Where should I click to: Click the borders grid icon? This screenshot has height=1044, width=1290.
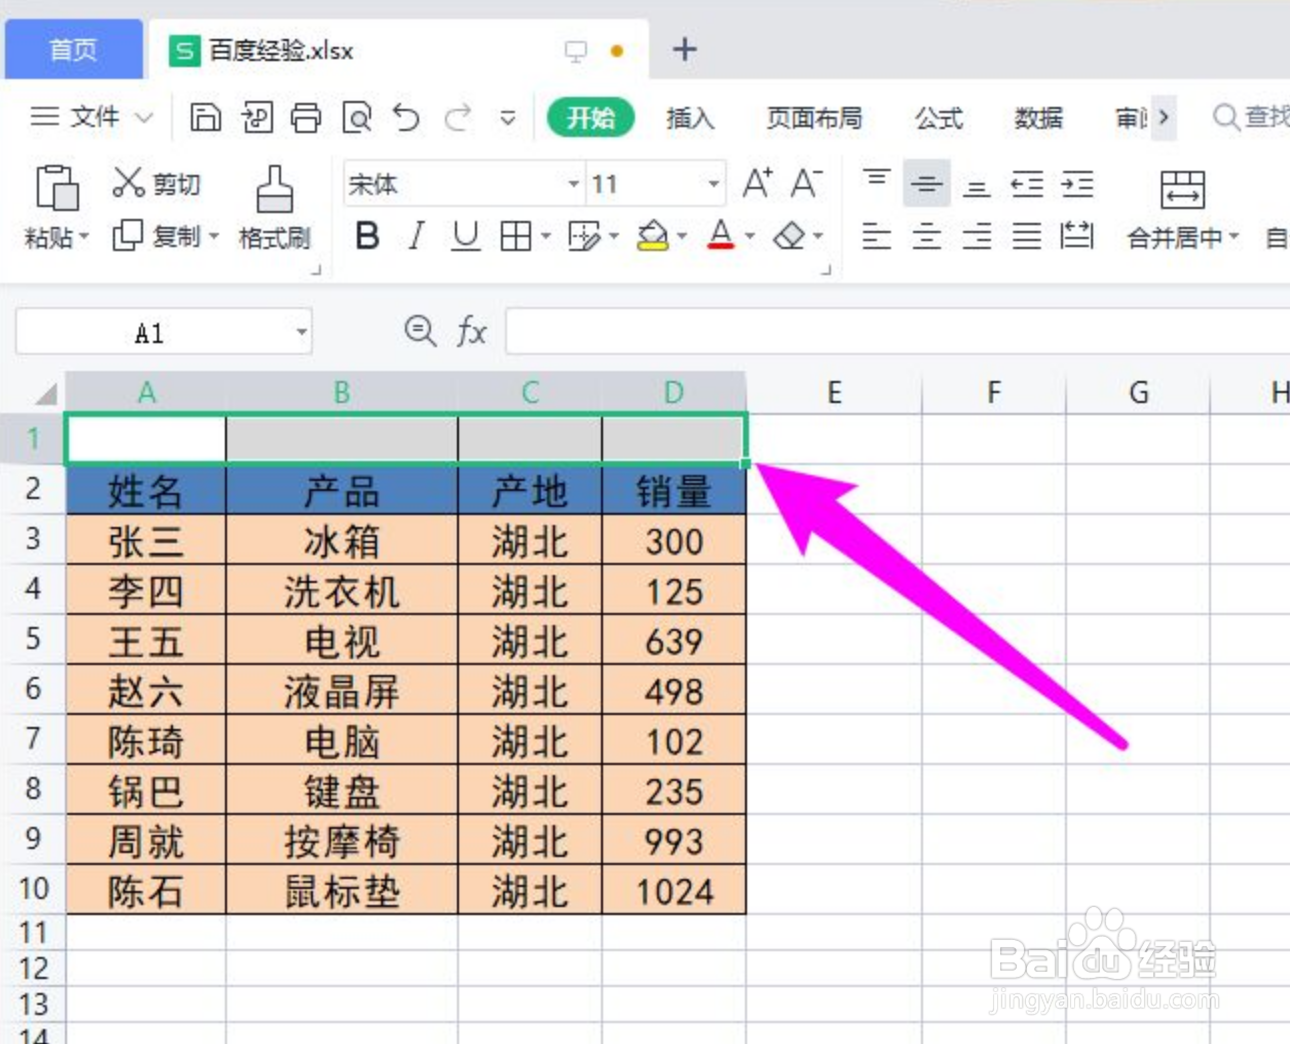coord(517,237)
